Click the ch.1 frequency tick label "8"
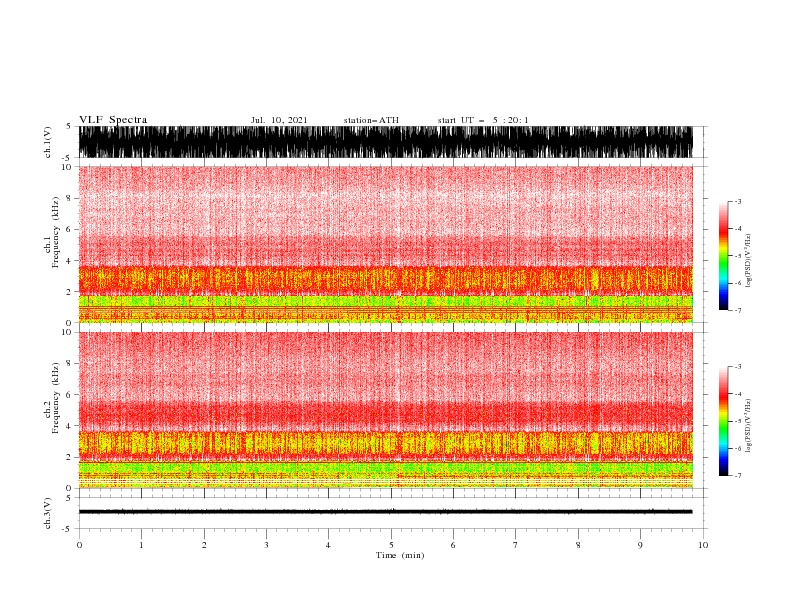 tap(69, 198)
